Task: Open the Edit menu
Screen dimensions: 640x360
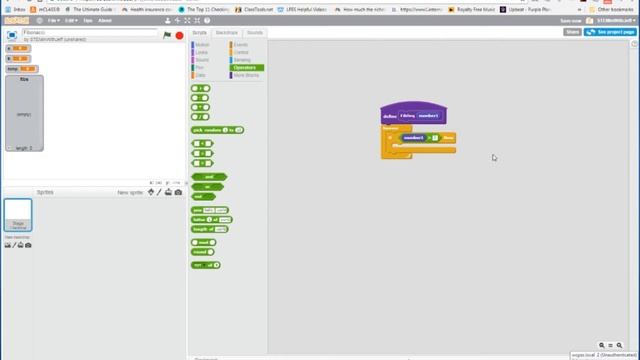Action: pyautogui.click(x=71, y=20)
